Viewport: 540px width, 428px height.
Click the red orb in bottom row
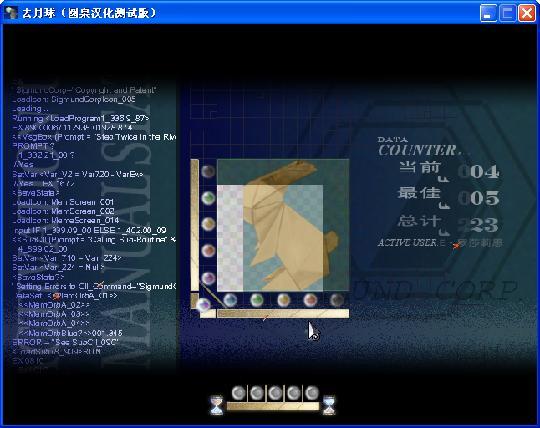click(310, 300)
